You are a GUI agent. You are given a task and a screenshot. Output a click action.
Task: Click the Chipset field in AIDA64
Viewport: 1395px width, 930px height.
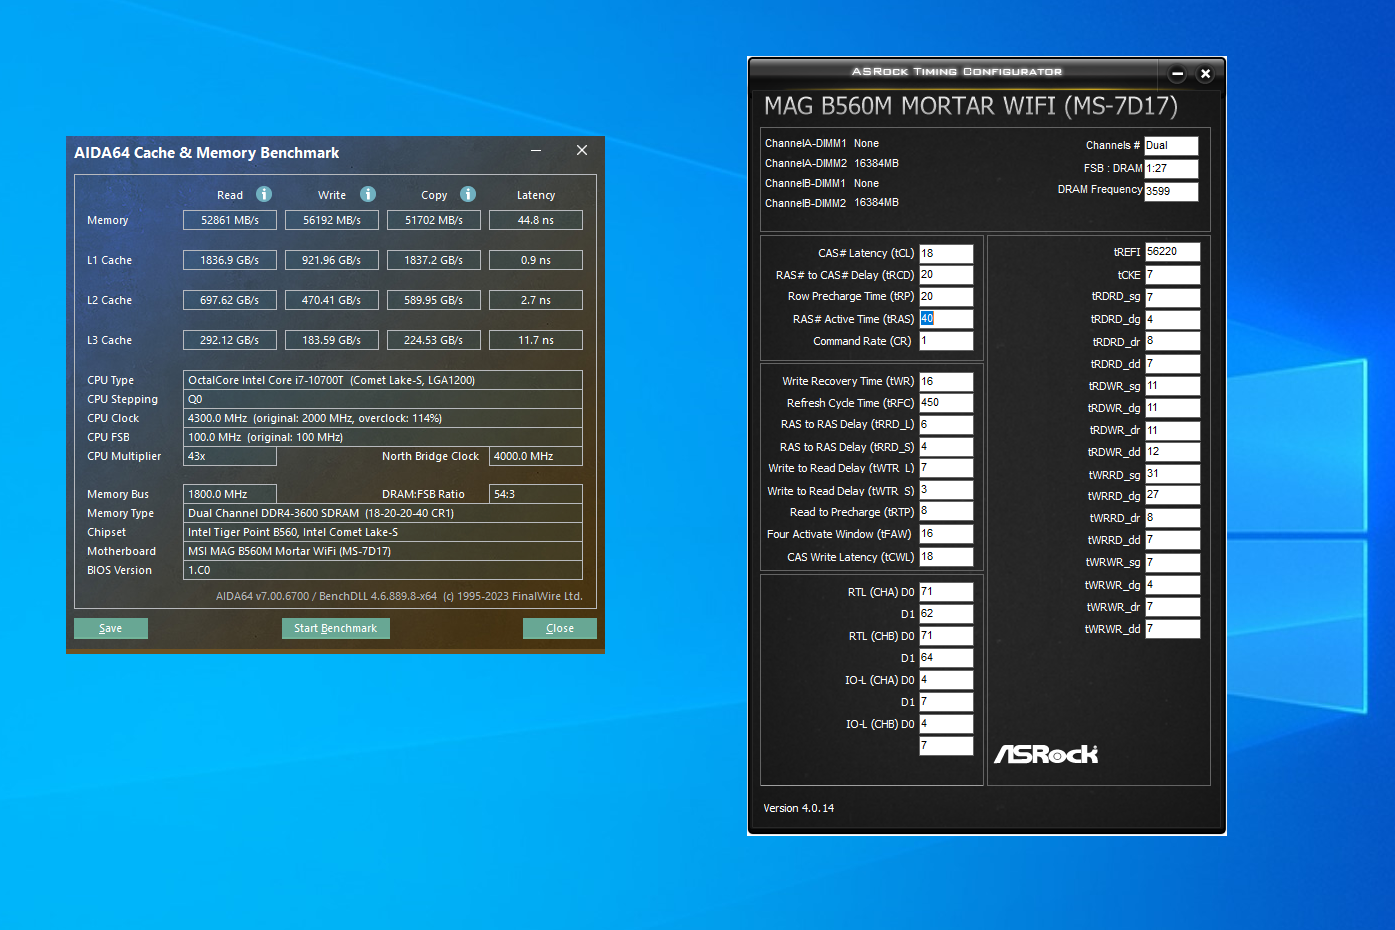point(383,532)
